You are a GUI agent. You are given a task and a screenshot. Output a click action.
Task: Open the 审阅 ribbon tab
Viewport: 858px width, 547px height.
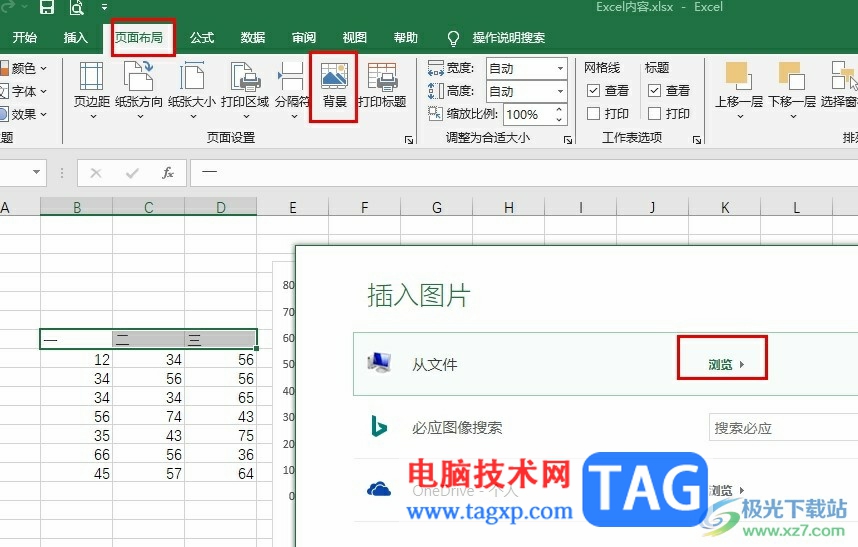click(x=304, y=38)
